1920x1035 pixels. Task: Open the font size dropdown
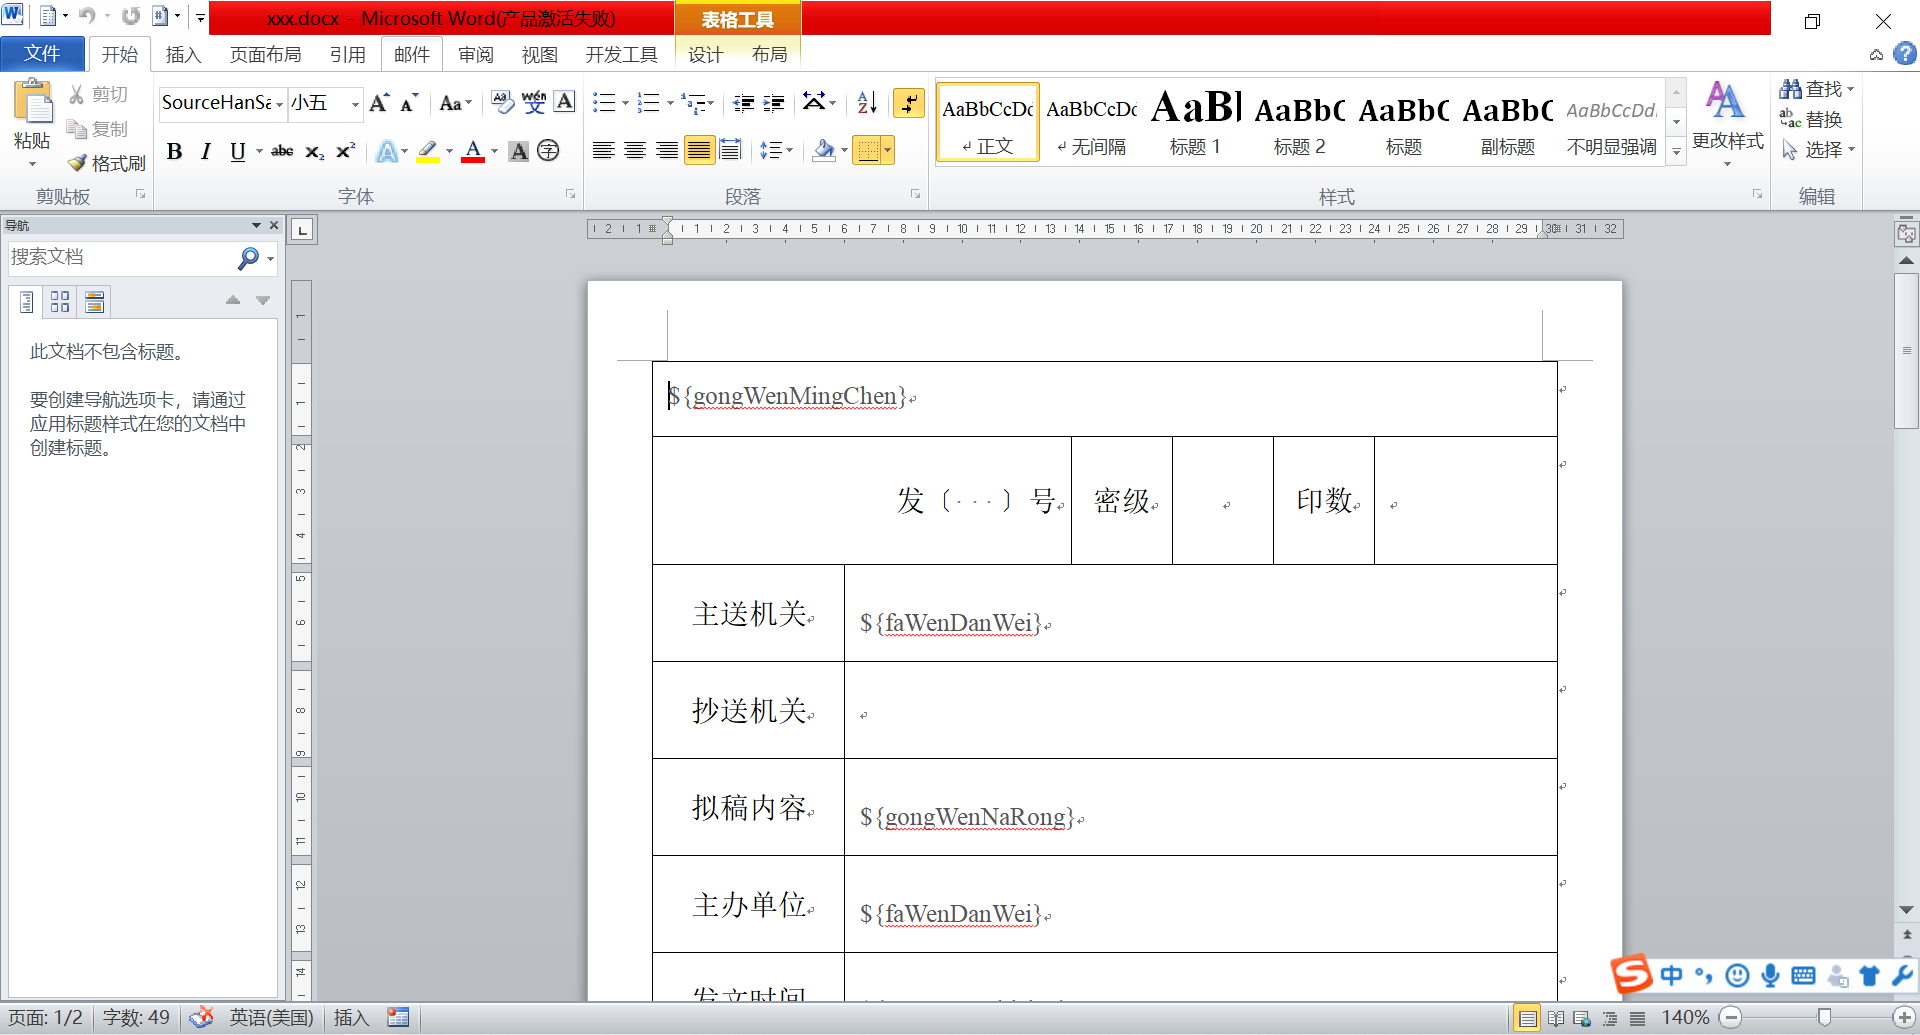pos(354,103)
